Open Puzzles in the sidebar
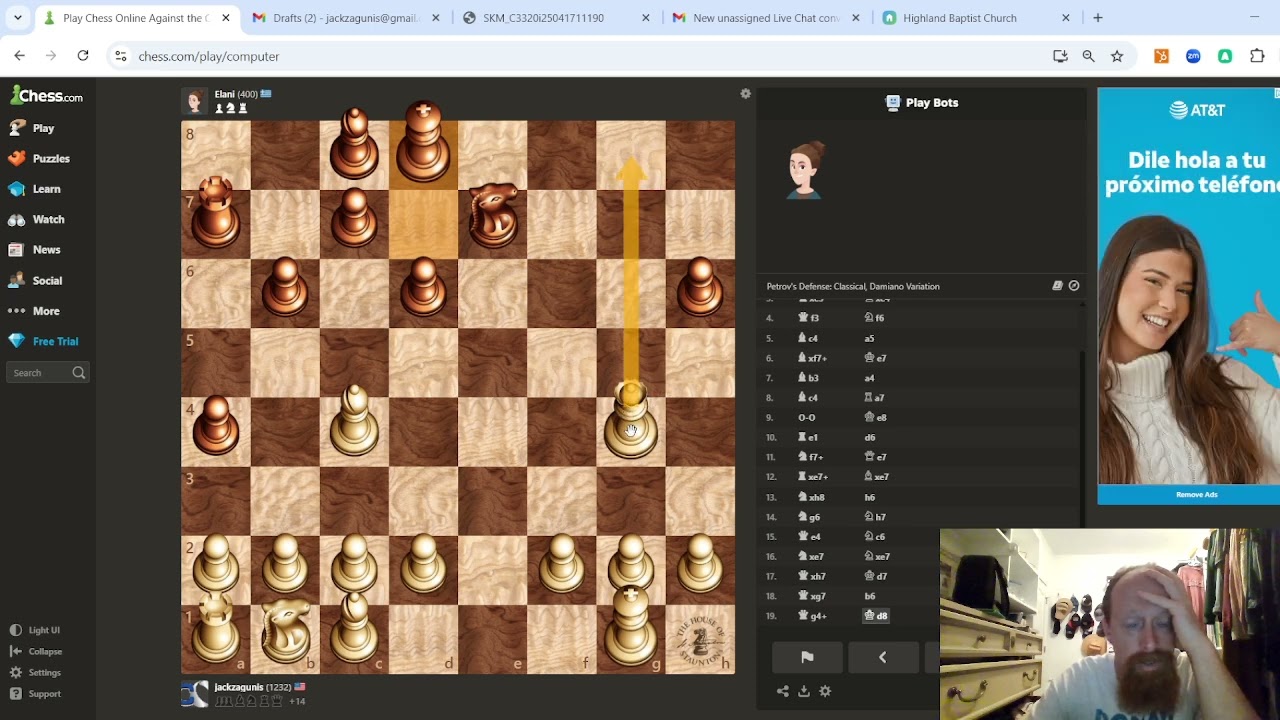Image resolution: width=1280 pixels, height=720 pixels. (x=39, y=158)
